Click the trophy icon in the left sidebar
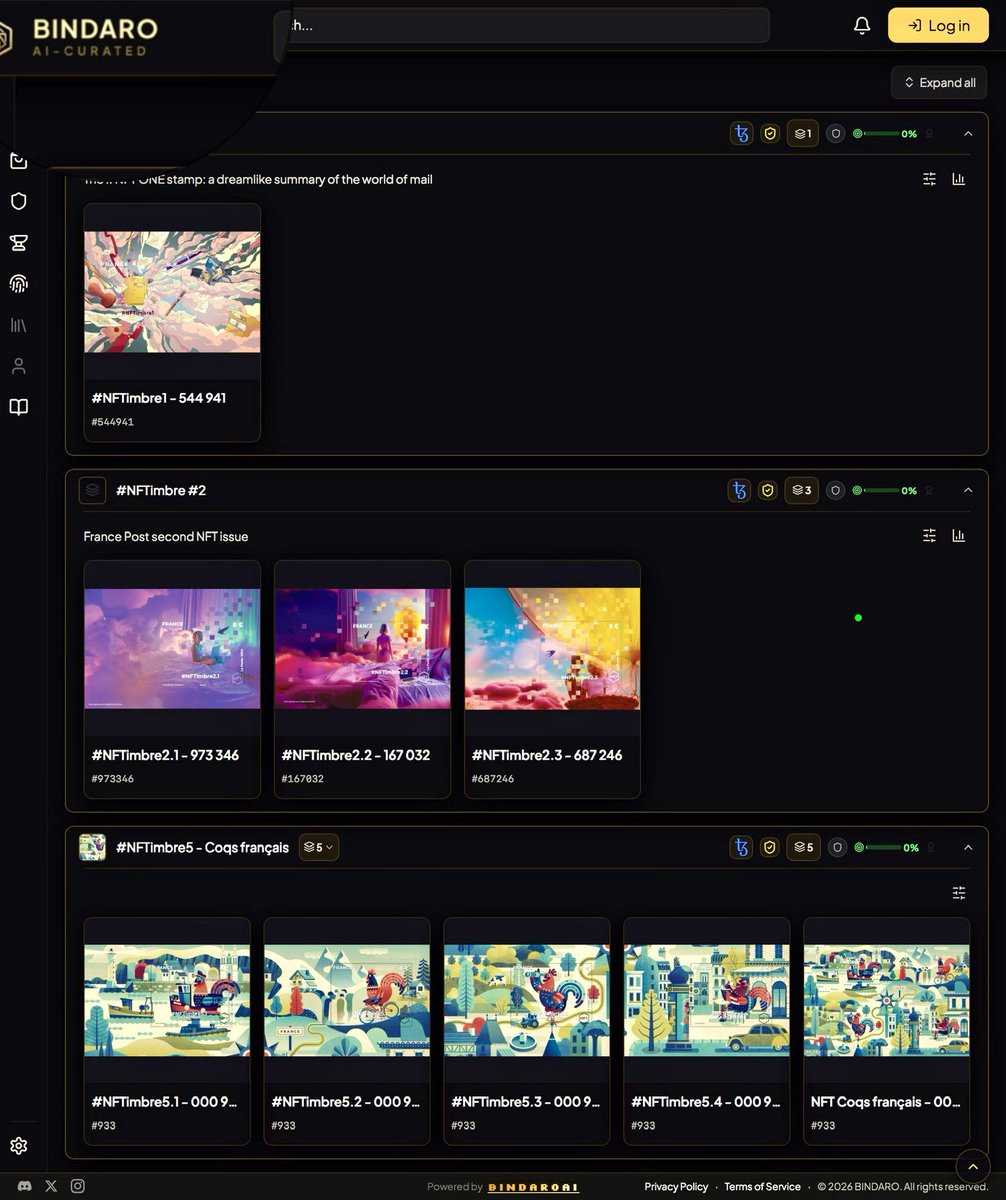The image size is (1006, 1200). (x=18, y=242)
